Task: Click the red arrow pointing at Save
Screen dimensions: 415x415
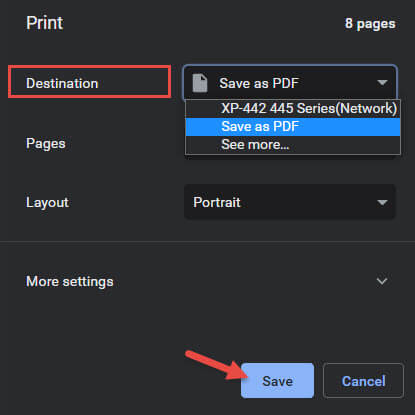Action: pyautogui.click(x=217, y=365)
